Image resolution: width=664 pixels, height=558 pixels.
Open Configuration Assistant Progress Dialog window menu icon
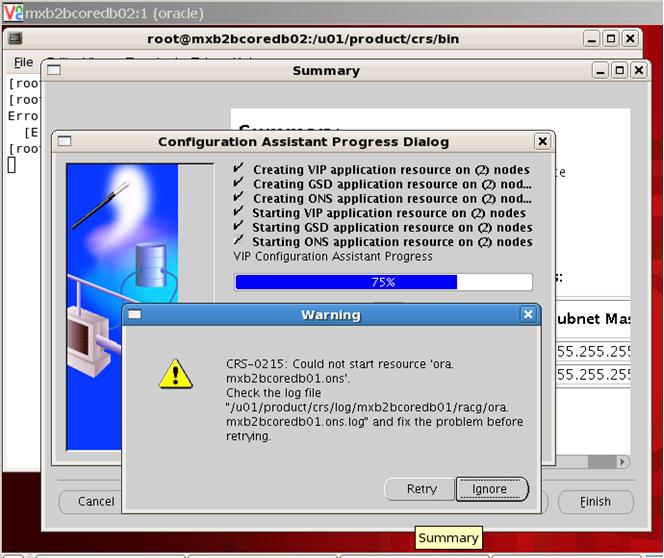point(64,141)
